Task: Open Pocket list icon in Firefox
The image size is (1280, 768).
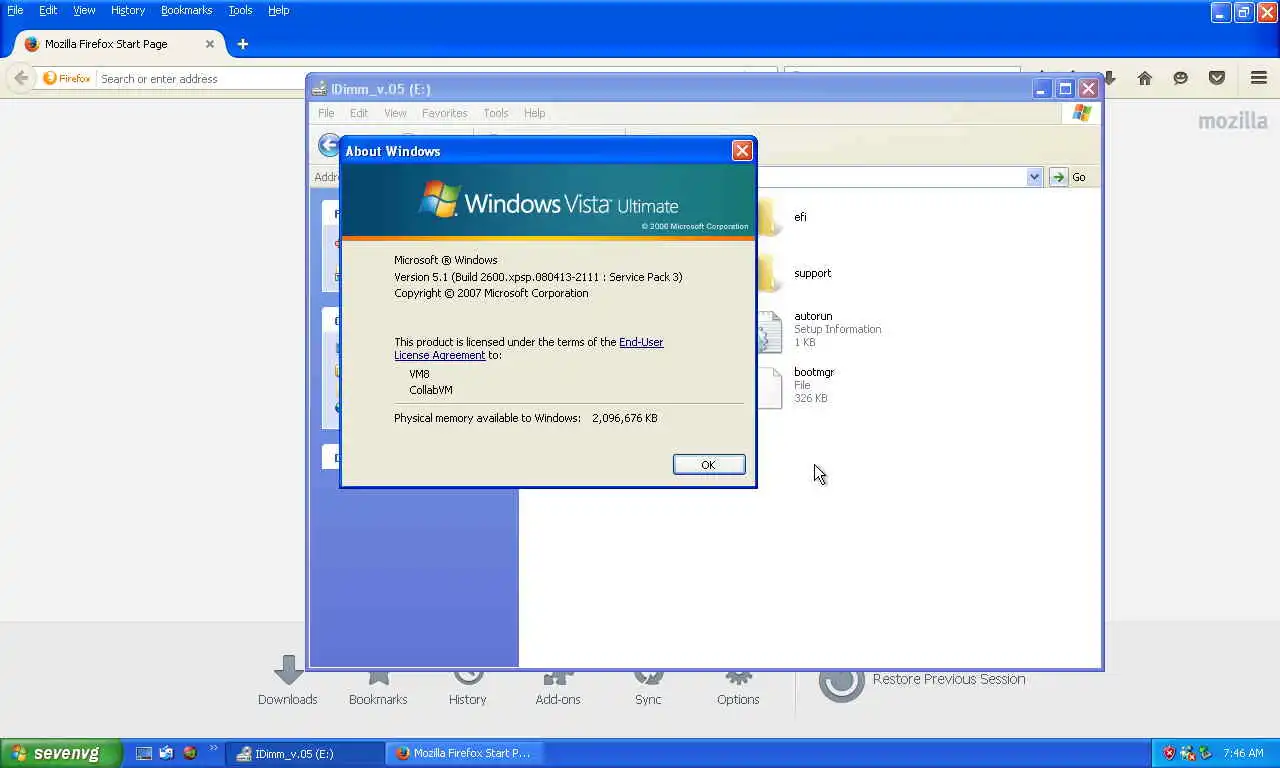Action: coord(1217,78)
